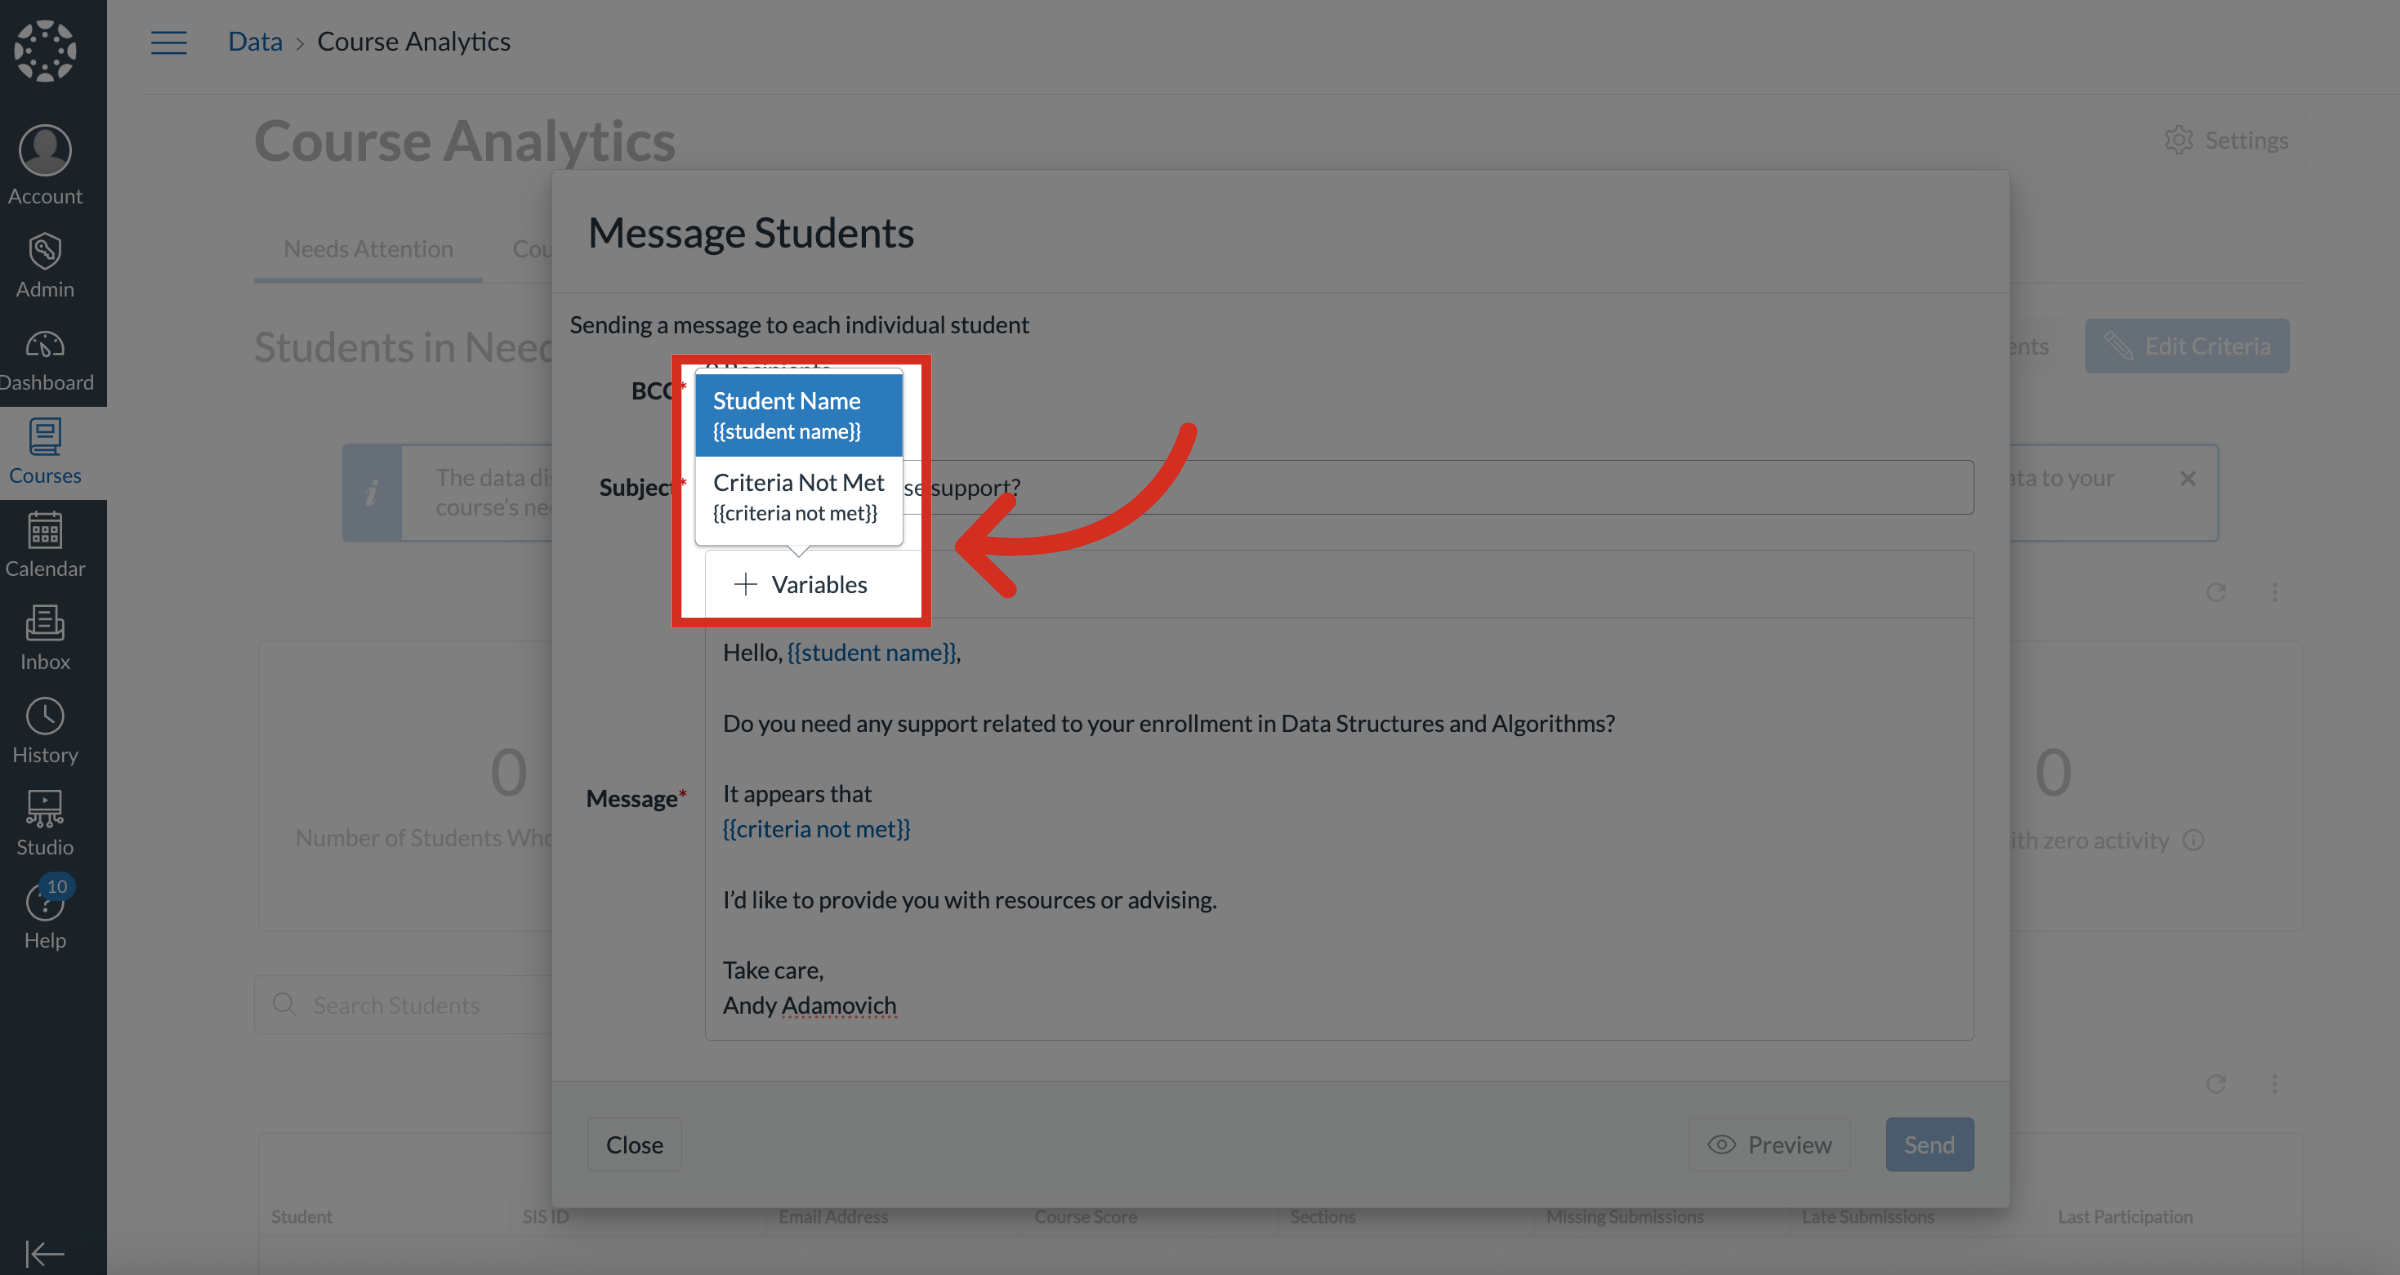Open the History clock icon
Viewport: 2400px width, 1275px height.
(45, 731)
